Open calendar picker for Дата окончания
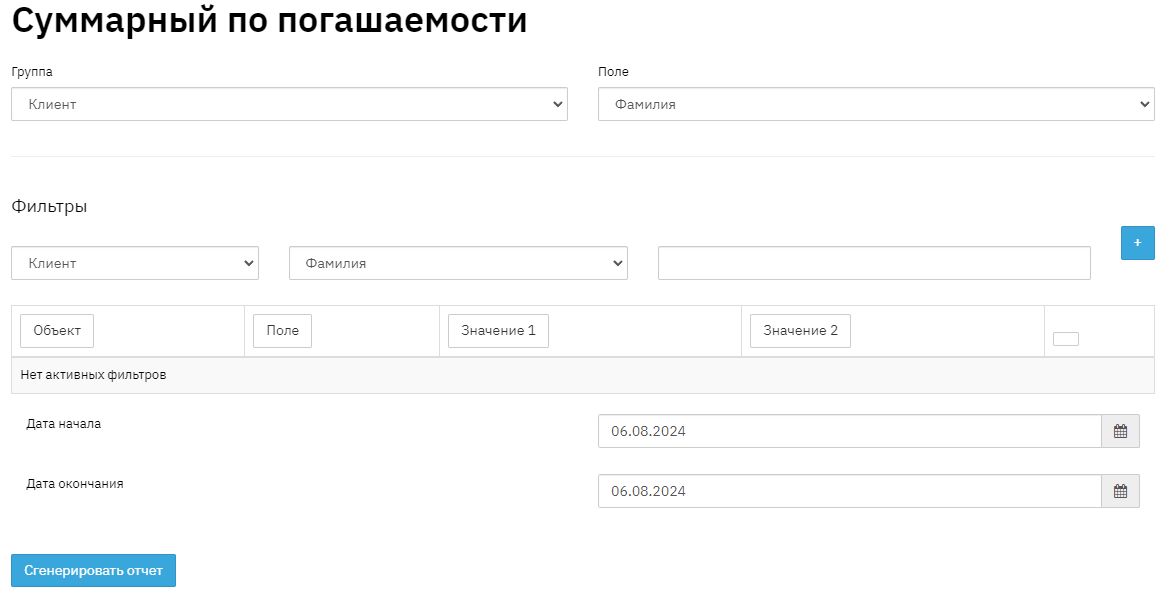The image size is (1171, 607). [1120, 491]
